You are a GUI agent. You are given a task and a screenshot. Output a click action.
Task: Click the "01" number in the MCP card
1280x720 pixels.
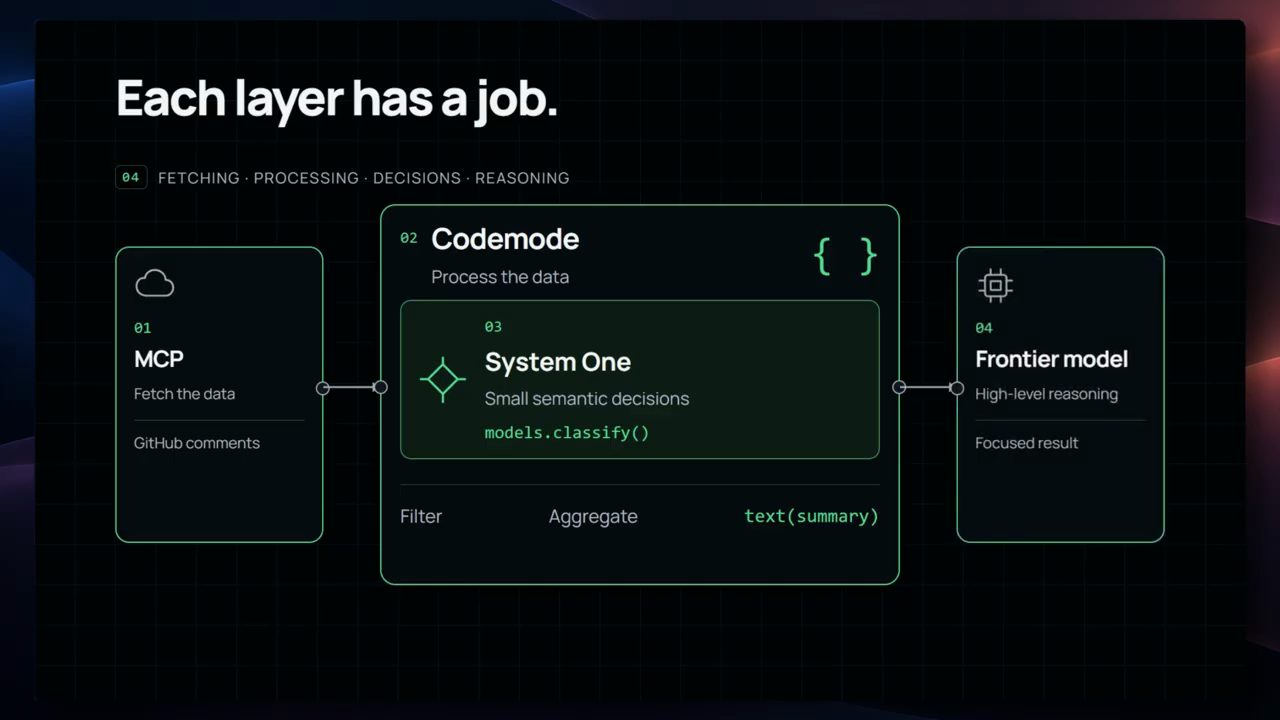(x=143, y=328)
